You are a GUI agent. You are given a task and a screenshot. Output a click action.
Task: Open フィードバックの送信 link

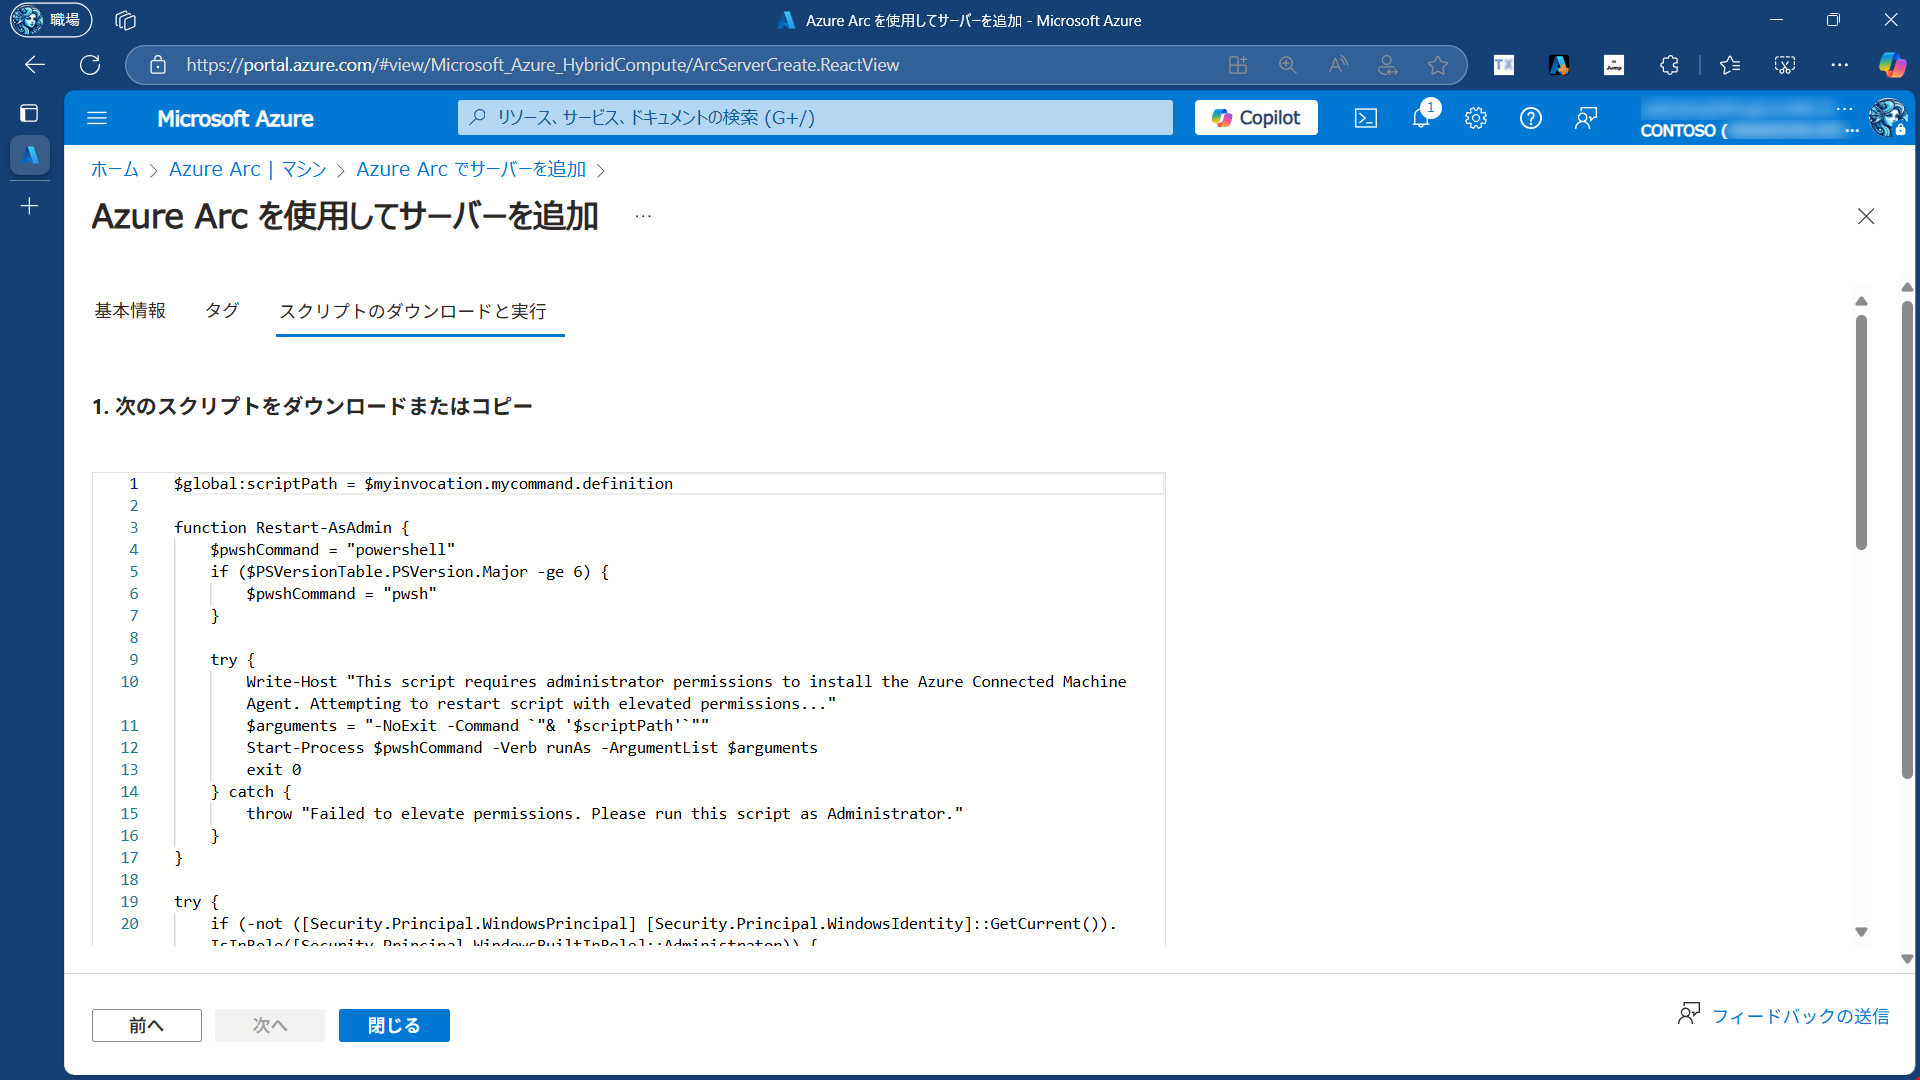pyautogui.click(x=1799, y=1016)
